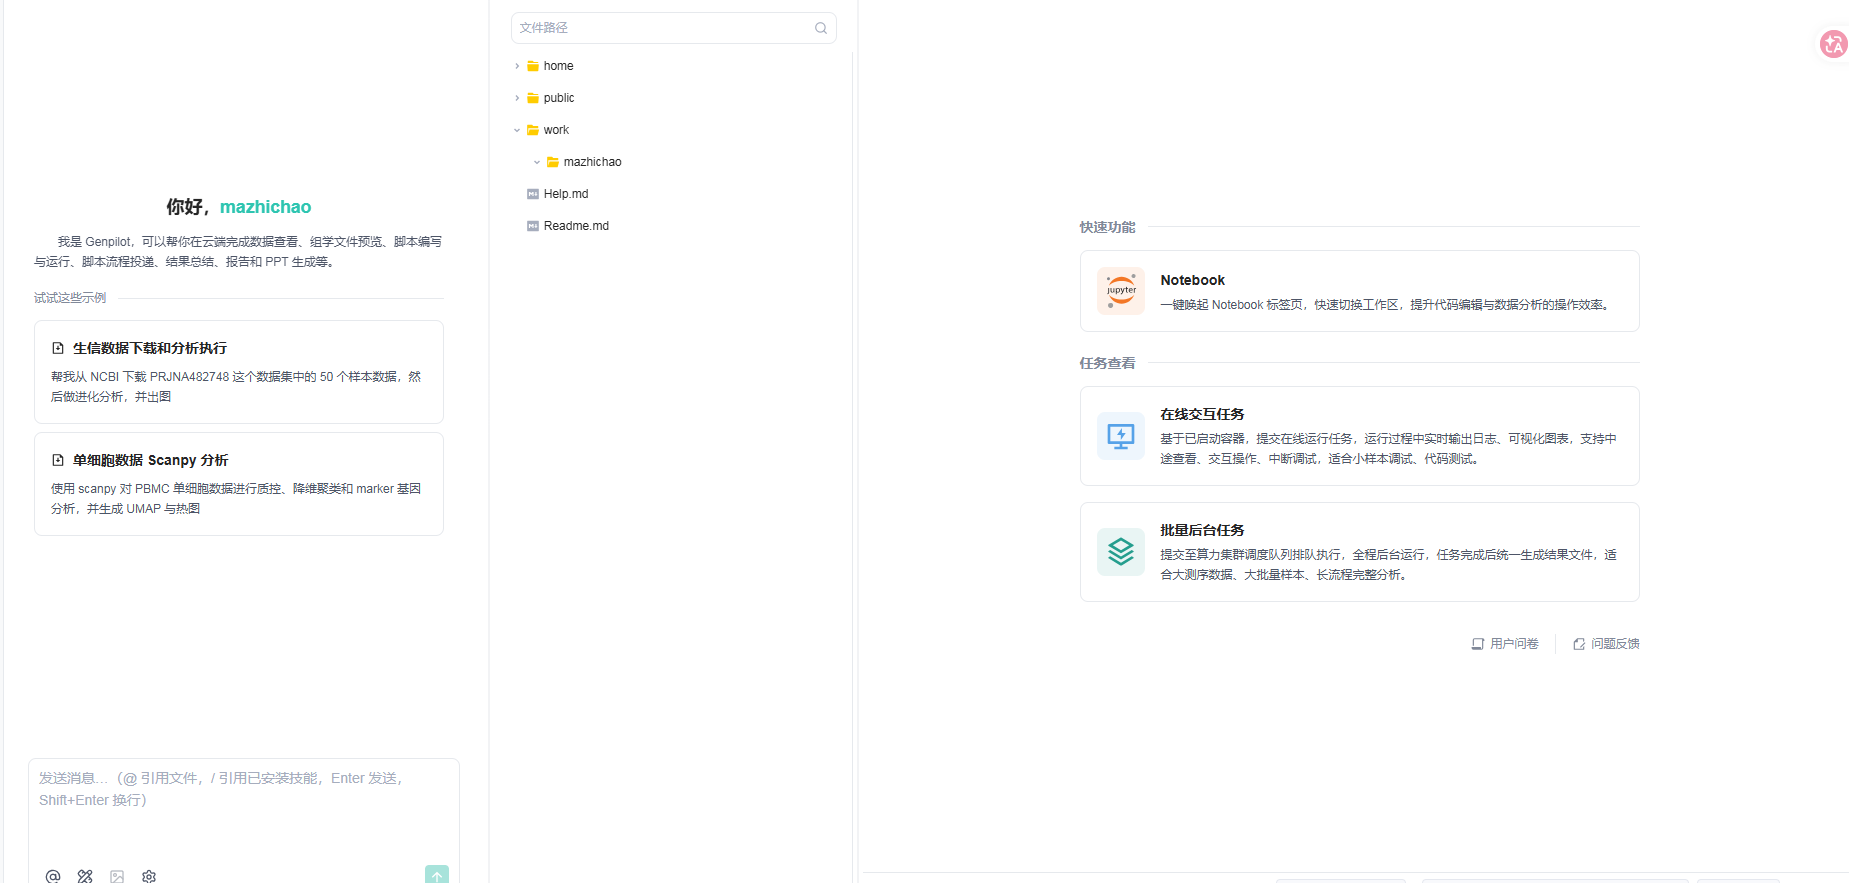Click the green send arrow button
Image resolution: width=1849 pixels, height=883 pixels.
(x=437, y=875)
